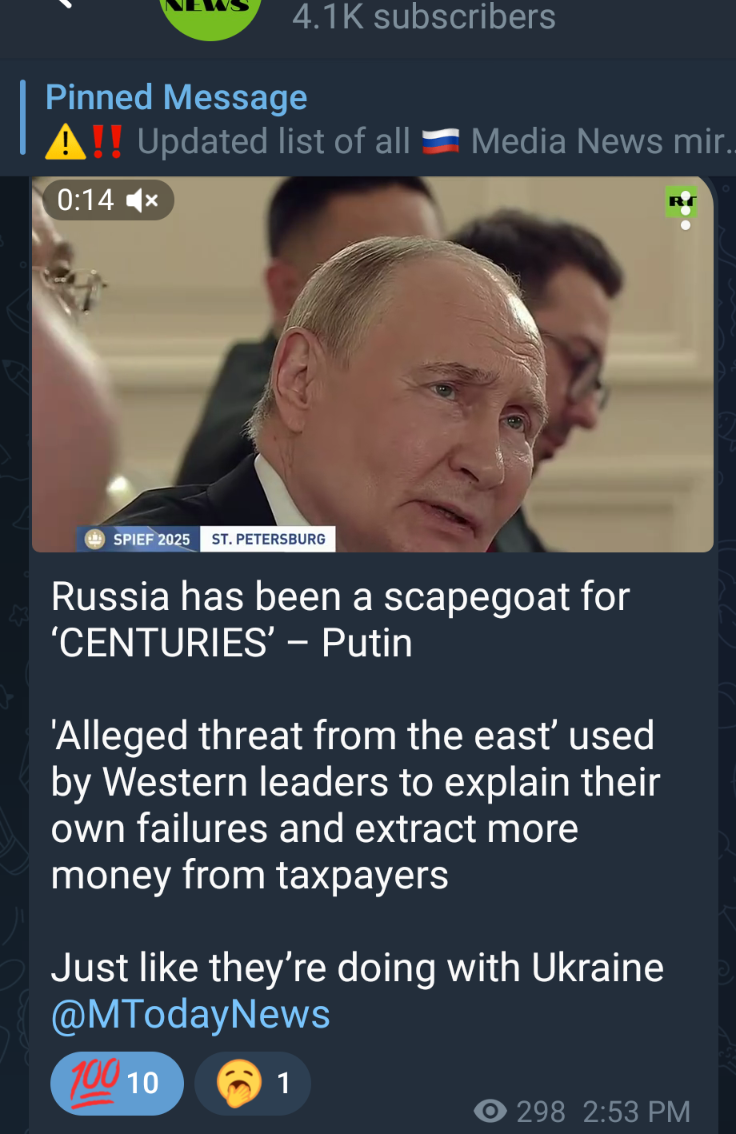Viewport: 736px width, 1134px height.
Task: Tap the eye views icon
Action: (490, 1110)
